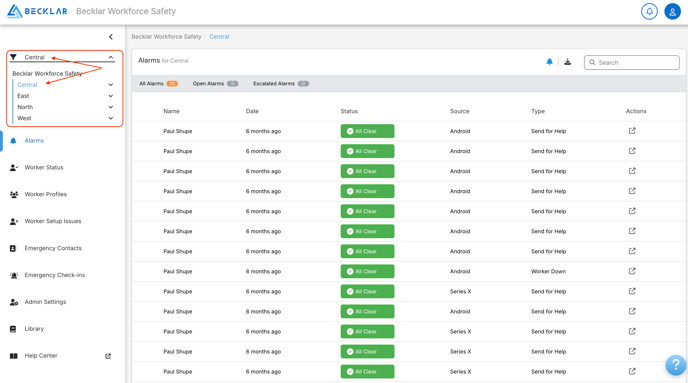Click Becklar Workforce Safety breadcrumb
The width and height of the screenshot is (688, 383).
pos(166,37)
